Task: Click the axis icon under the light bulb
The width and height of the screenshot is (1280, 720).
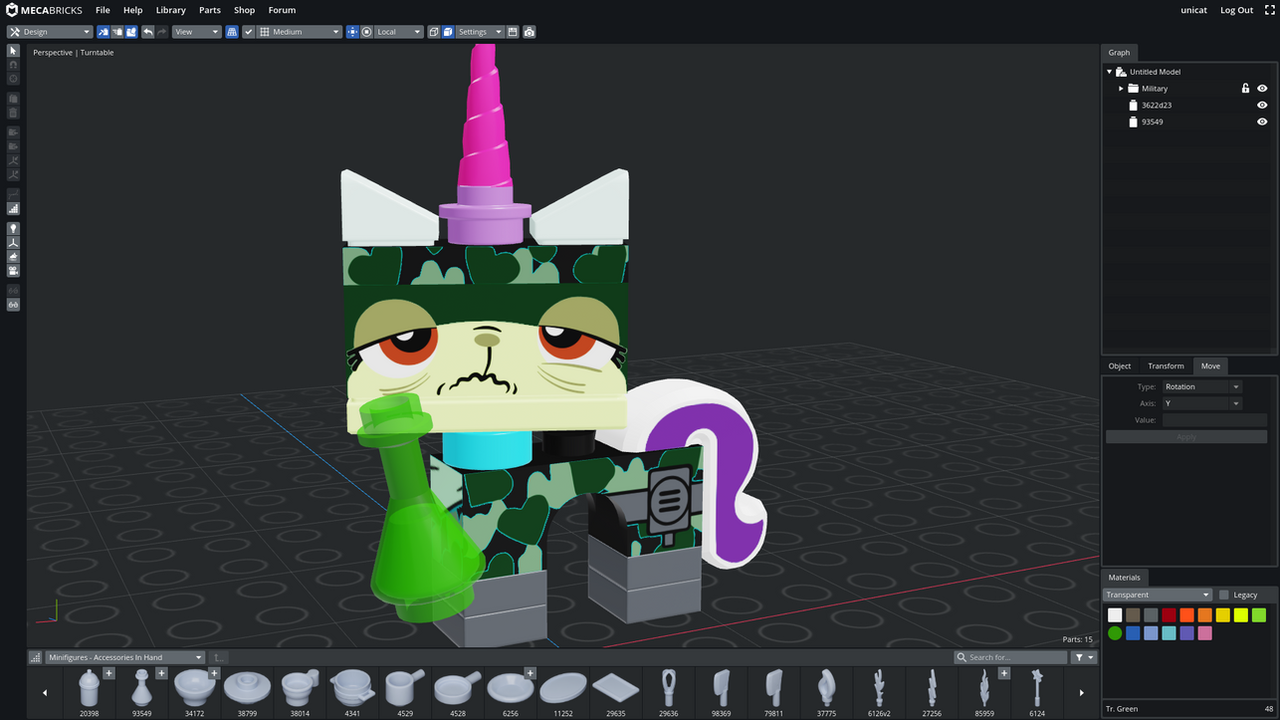Action: 13,243
